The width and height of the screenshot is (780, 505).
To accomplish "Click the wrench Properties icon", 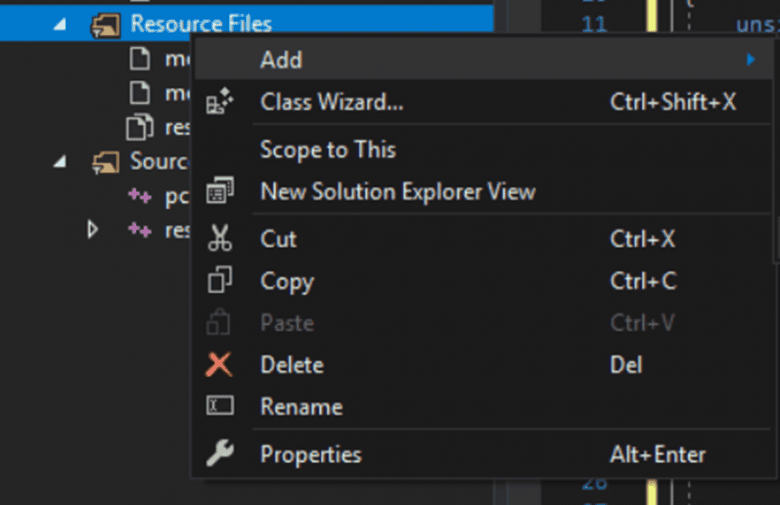I will tap(219, 454).
